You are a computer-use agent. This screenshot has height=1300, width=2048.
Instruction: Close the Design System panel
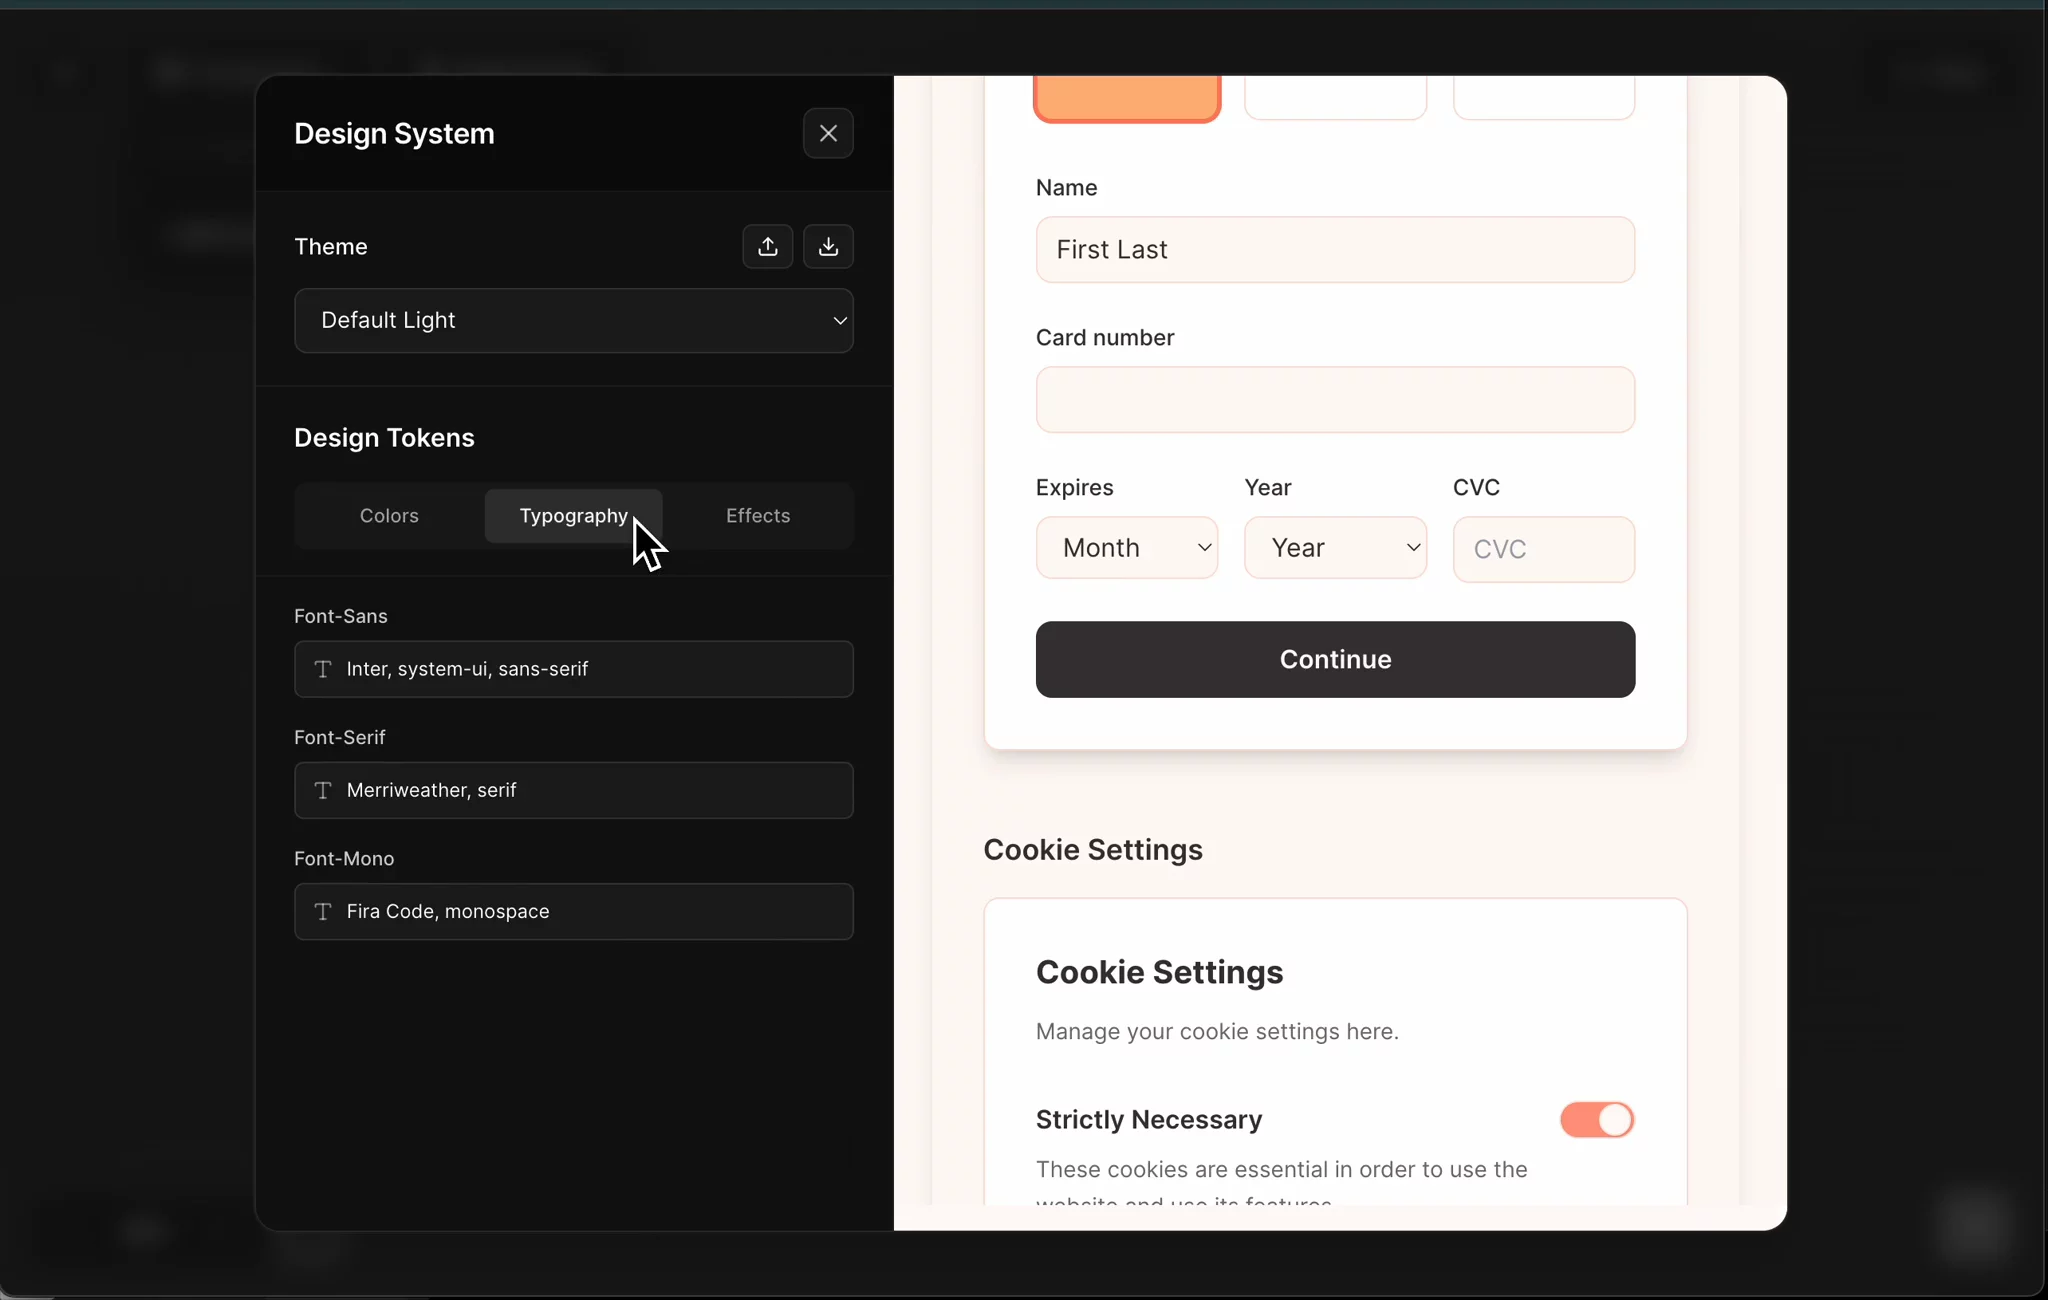click(x=828, y=133)
